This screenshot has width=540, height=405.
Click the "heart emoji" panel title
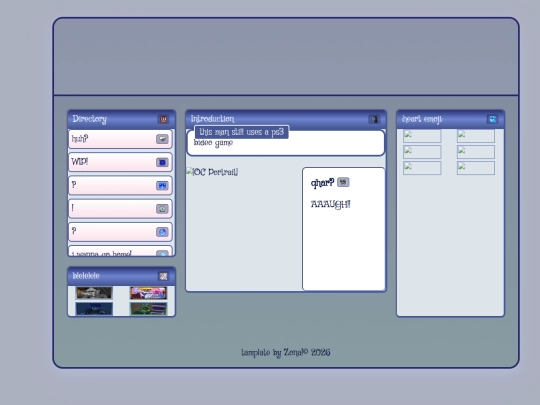422,119
